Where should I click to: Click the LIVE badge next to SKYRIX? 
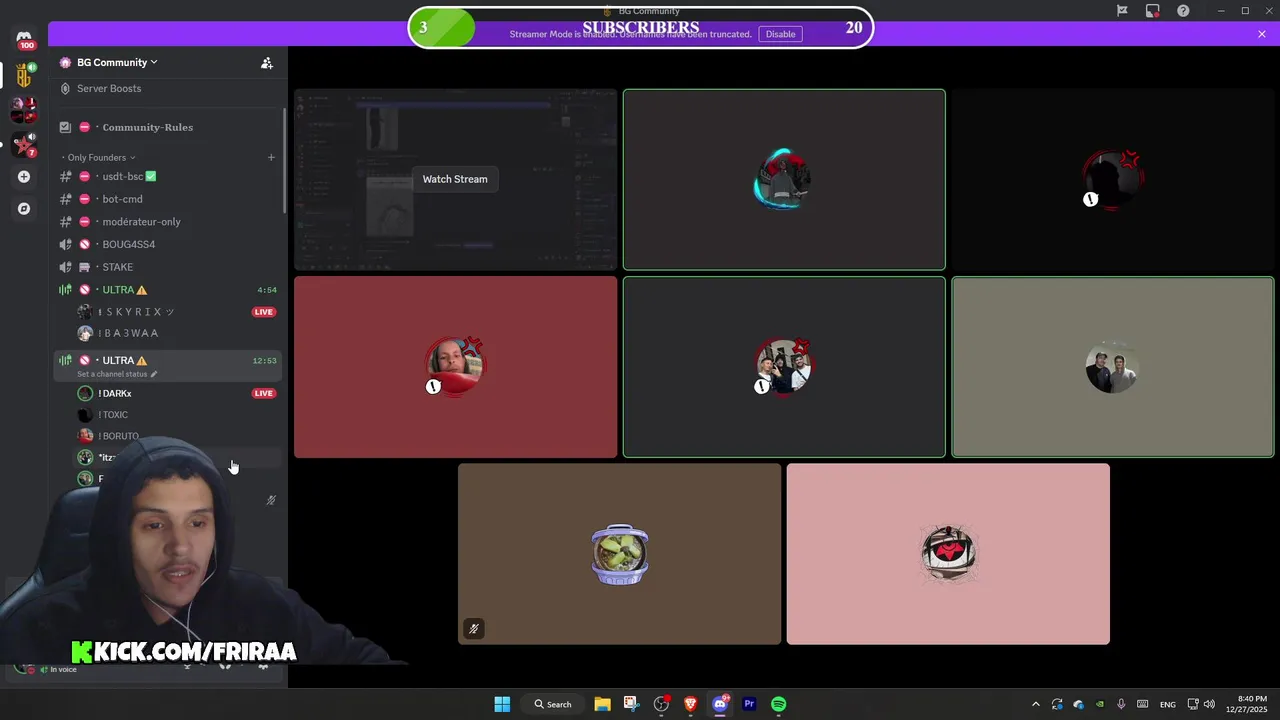(x=263, y=312)
